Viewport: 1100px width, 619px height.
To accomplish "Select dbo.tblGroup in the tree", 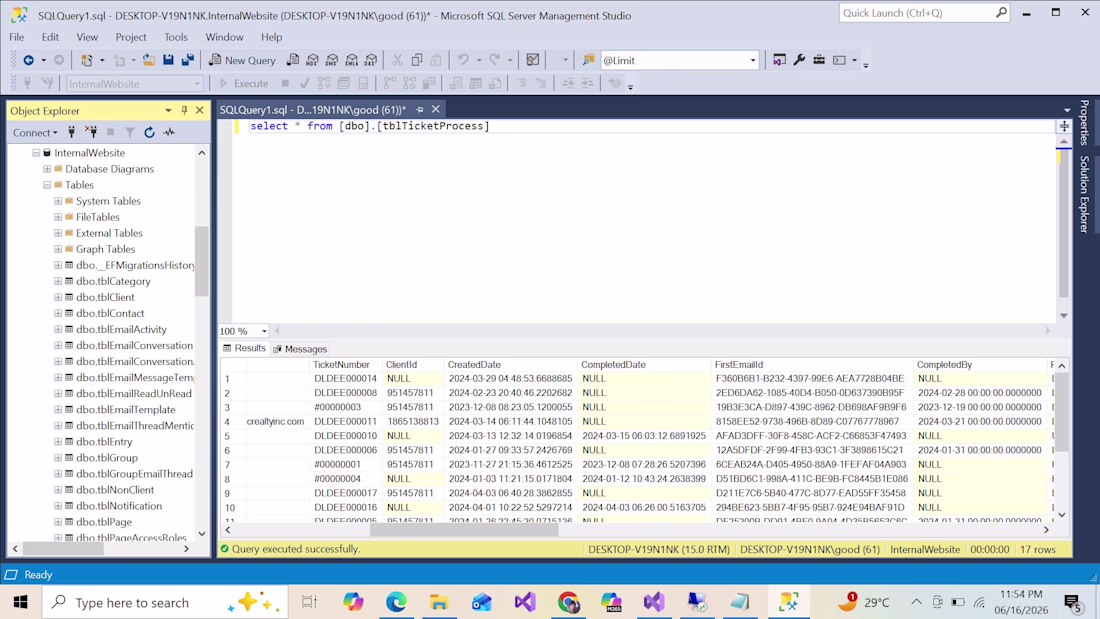I will point(107,458).
